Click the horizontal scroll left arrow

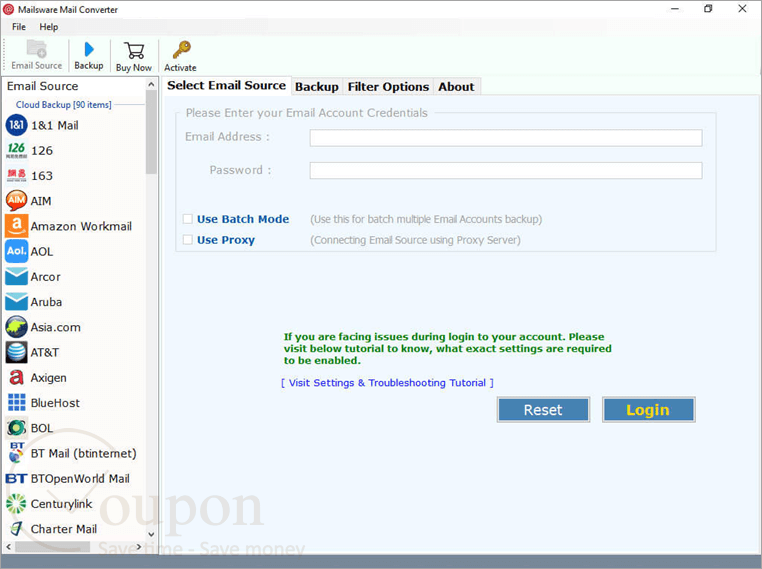point(8,547)
